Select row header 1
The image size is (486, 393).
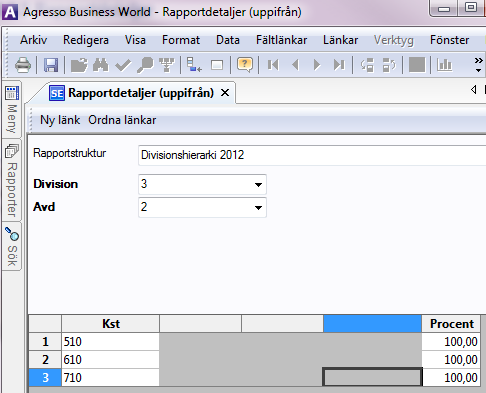[45, 342]
